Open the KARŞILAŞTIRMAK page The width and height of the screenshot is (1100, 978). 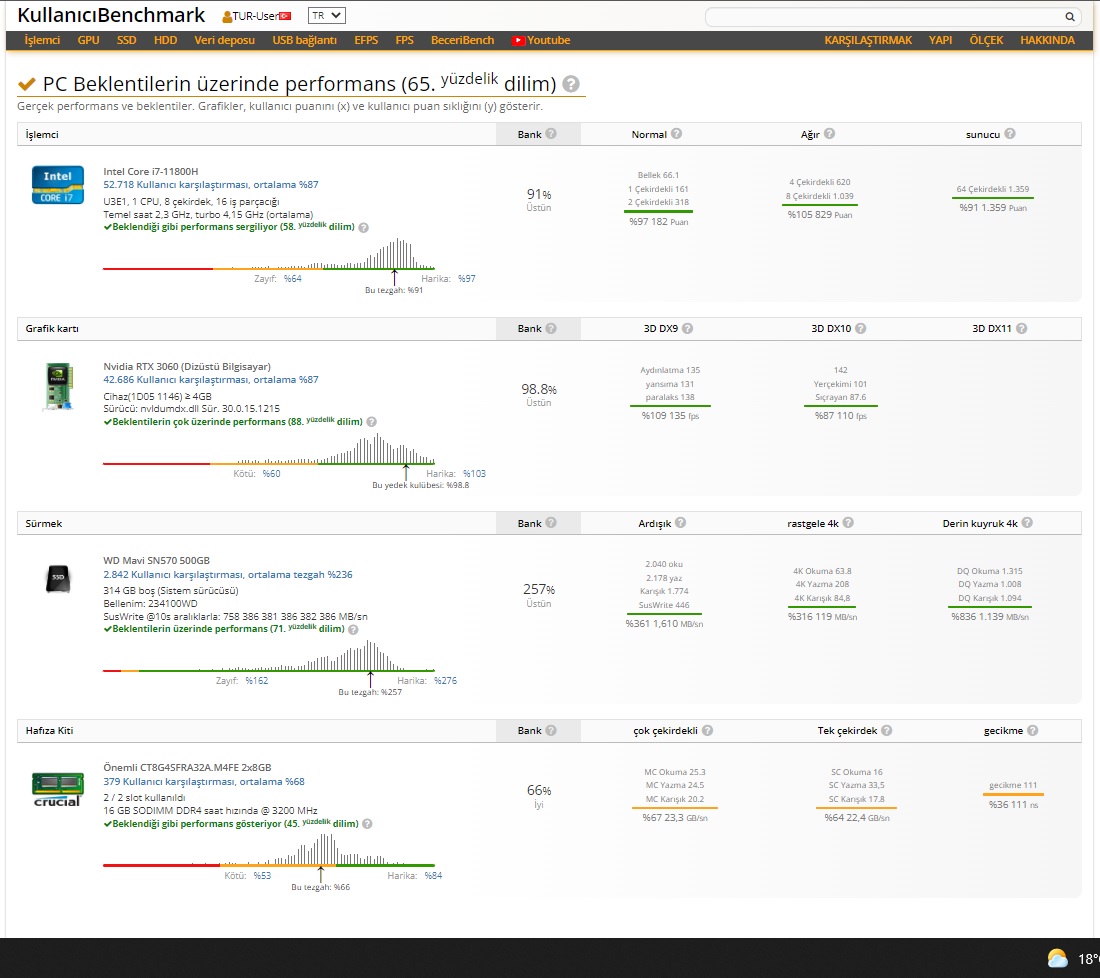868,41
